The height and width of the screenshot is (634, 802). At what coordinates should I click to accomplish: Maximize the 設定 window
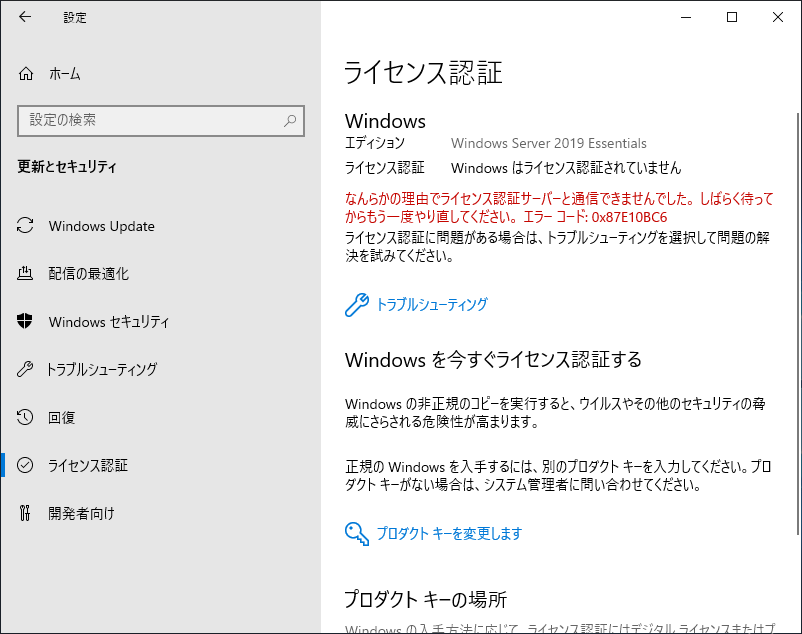tap(732, 17)
